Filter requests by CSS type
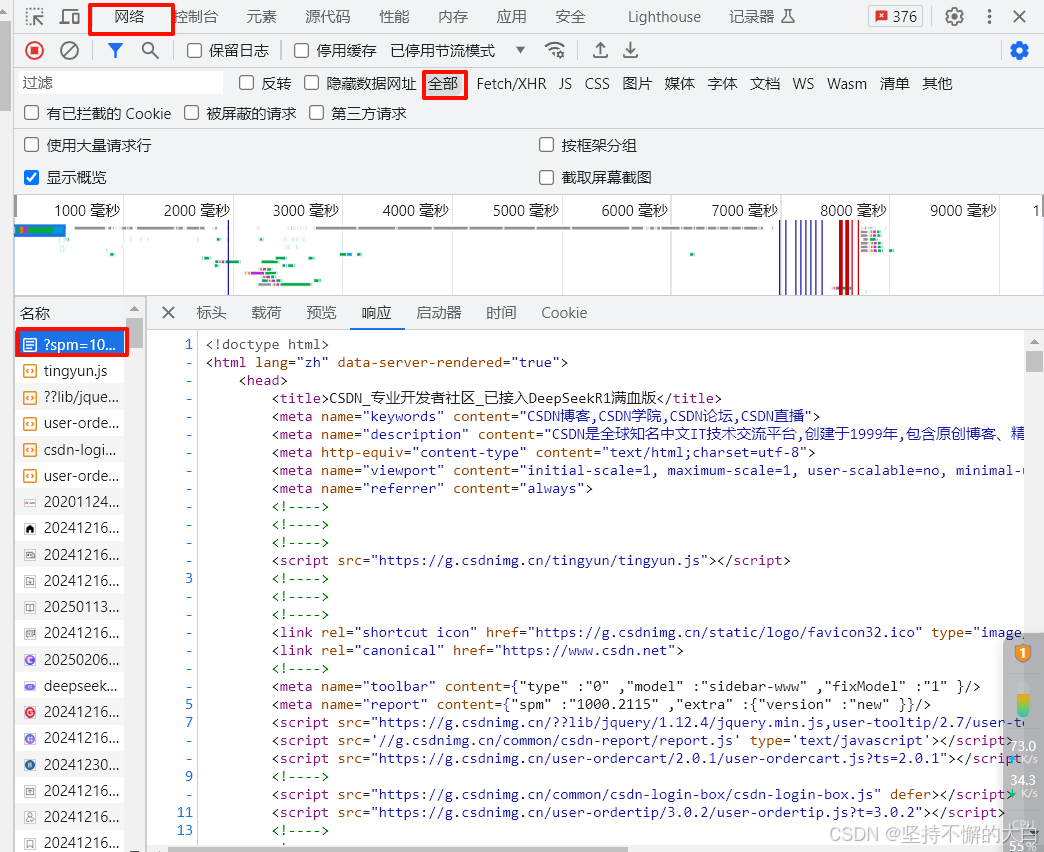The image size is (1044, 852). tap(597, 84)
